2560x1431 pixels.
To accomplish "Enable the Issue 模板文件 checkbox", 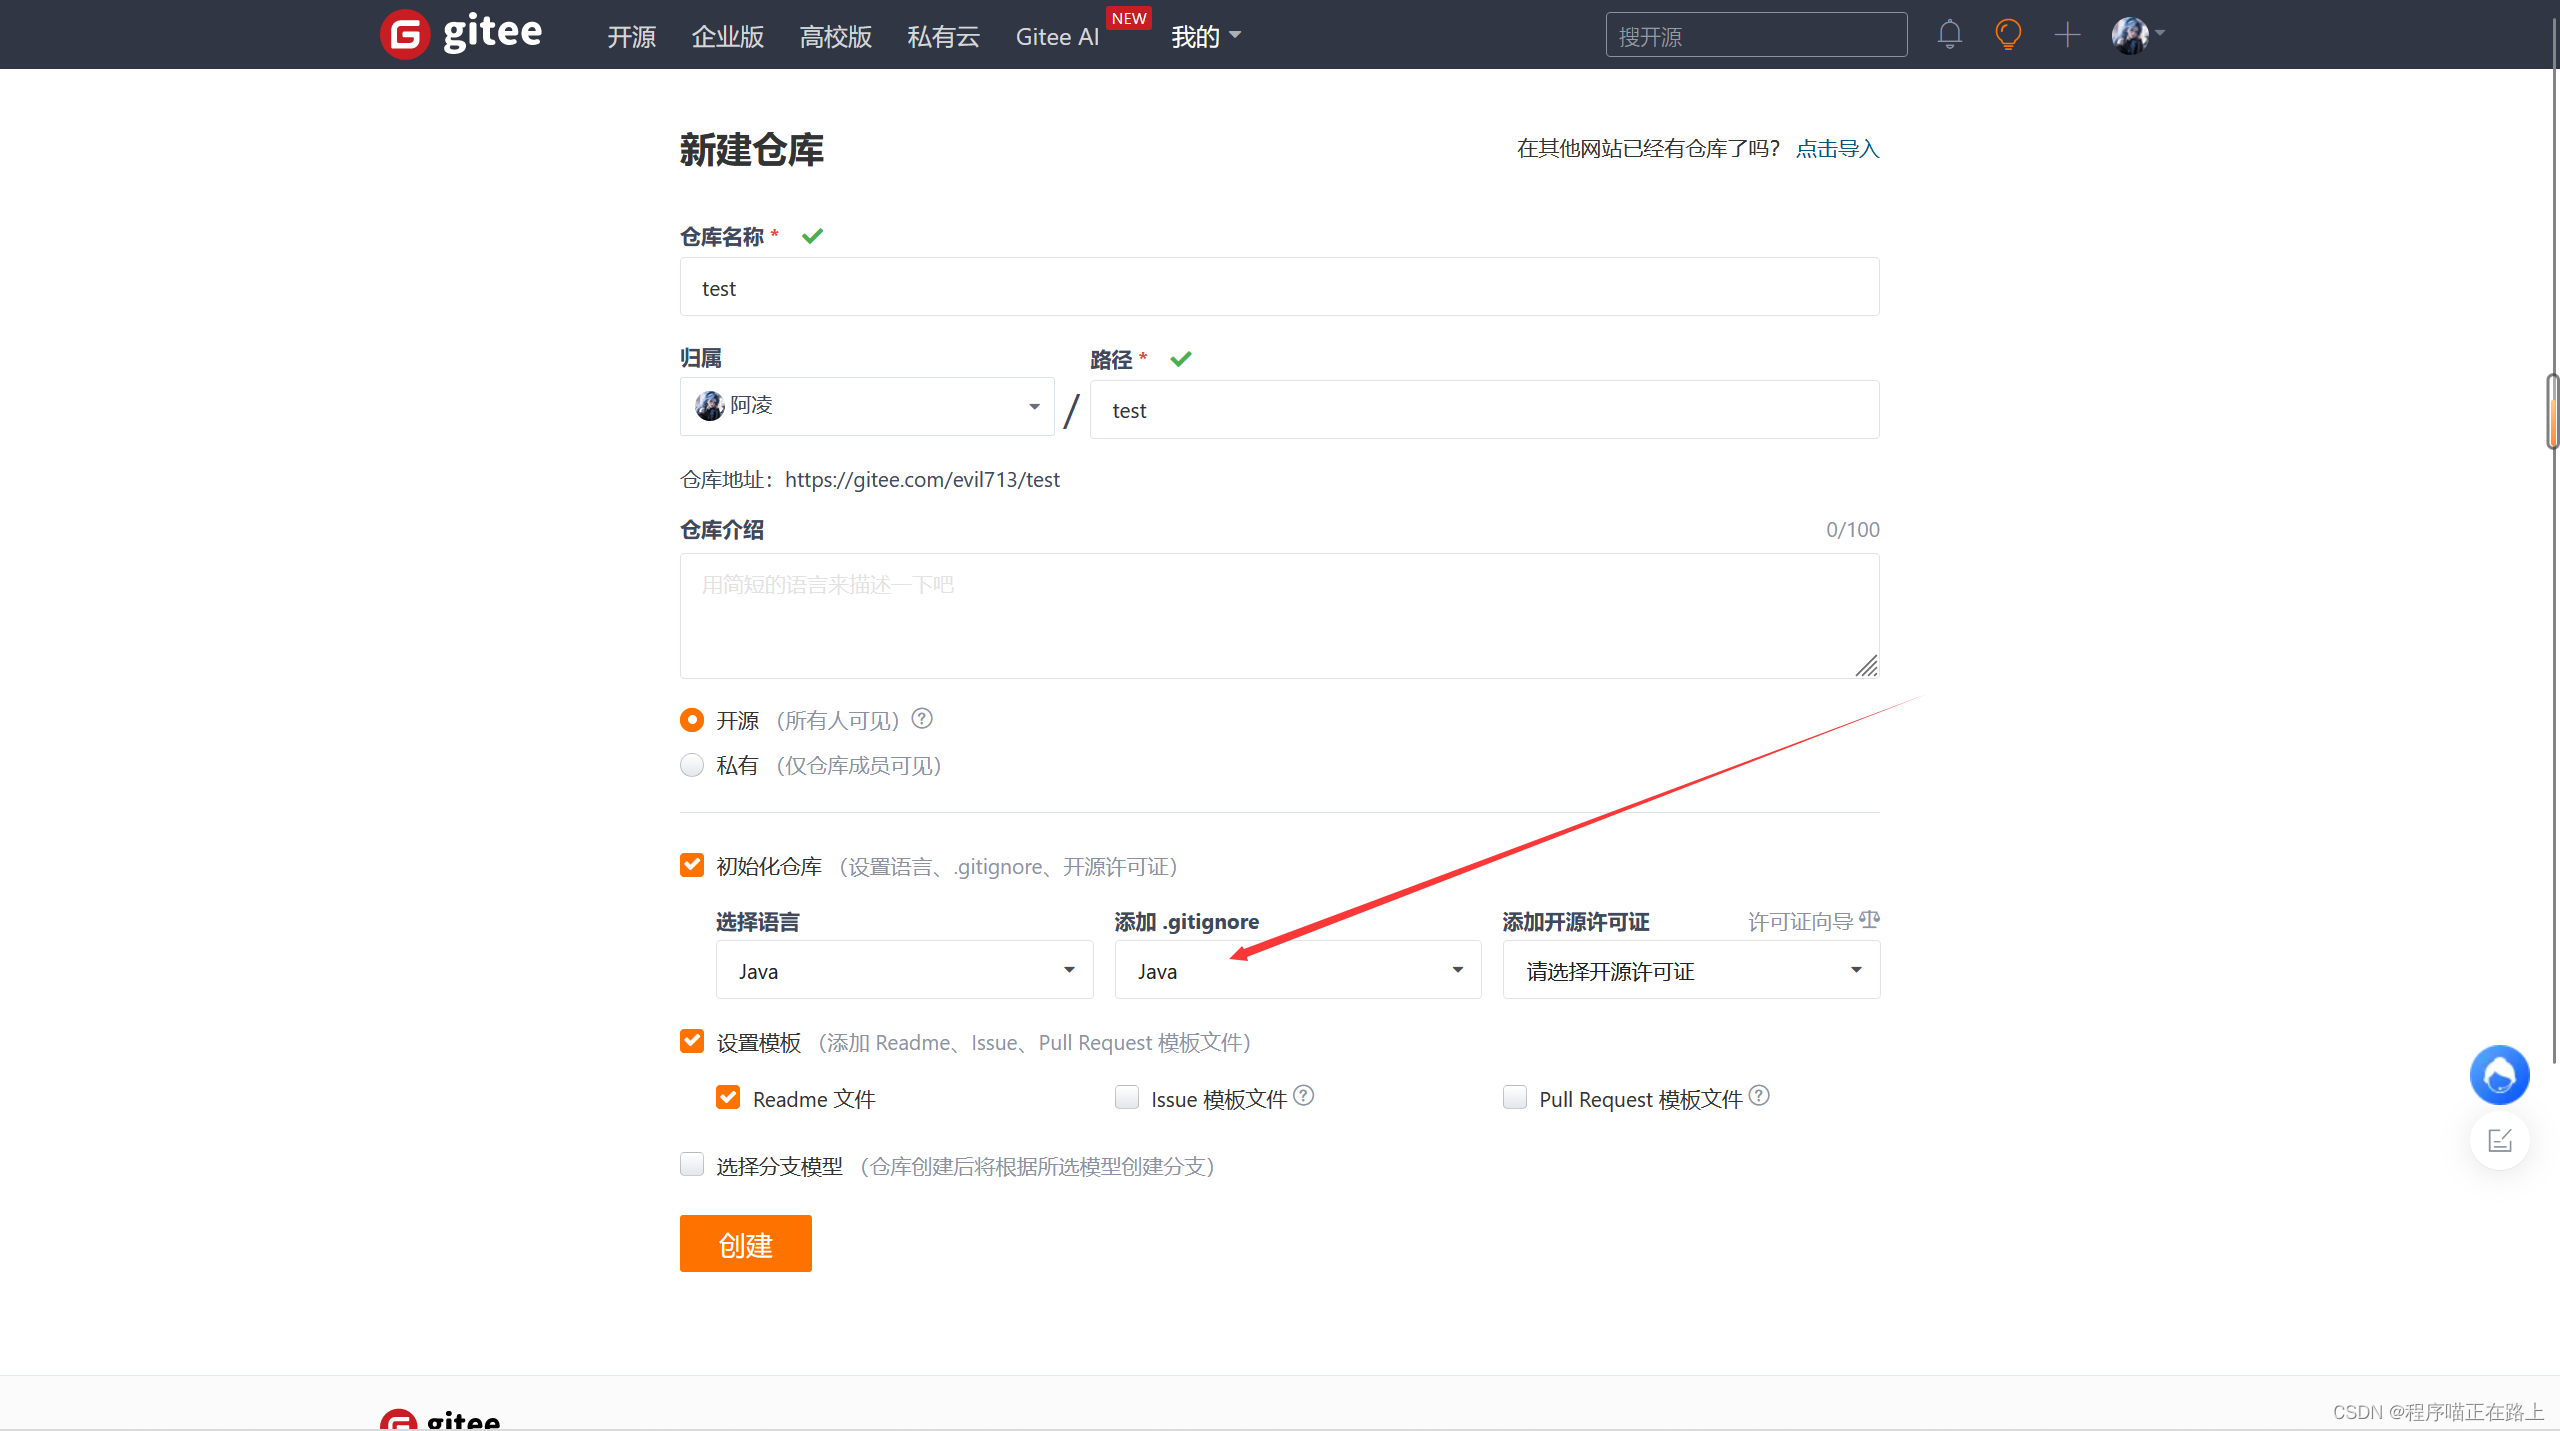I will click(1126, 1097).
